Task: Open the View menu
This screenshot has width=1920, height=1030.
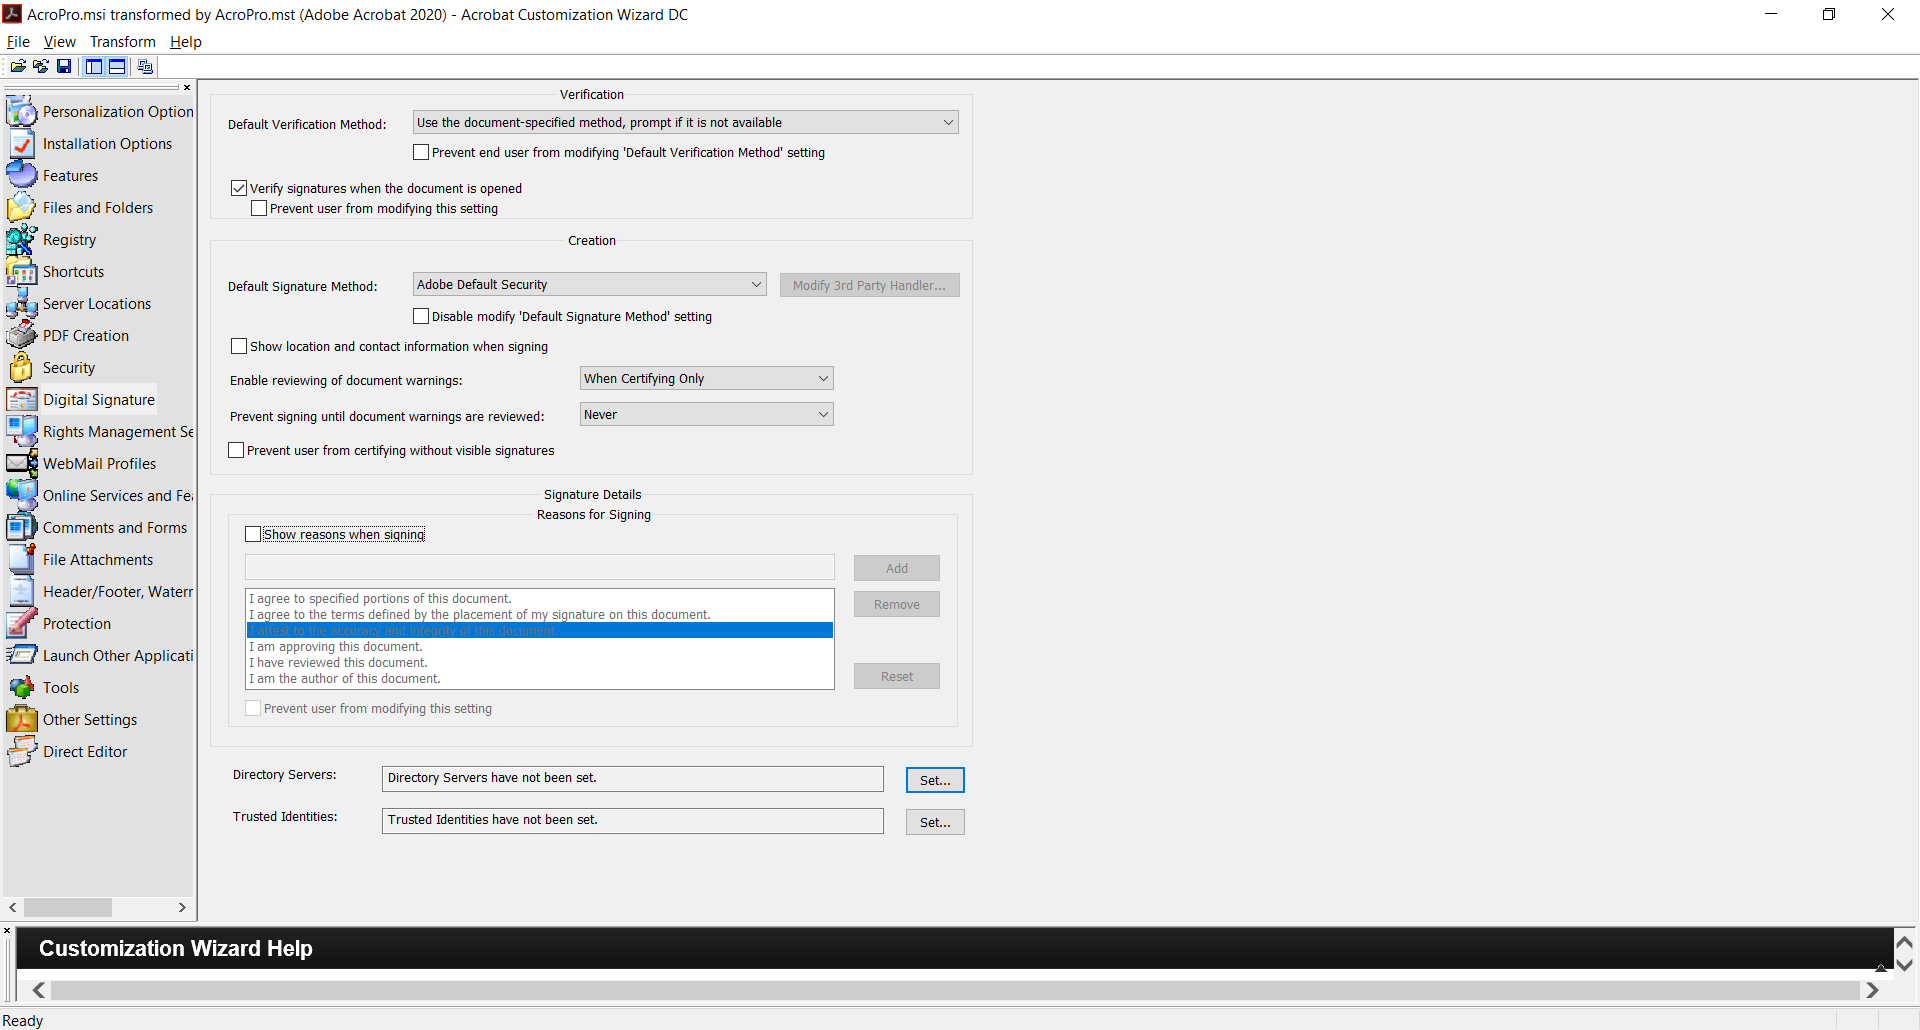Action: coord(59,41)
